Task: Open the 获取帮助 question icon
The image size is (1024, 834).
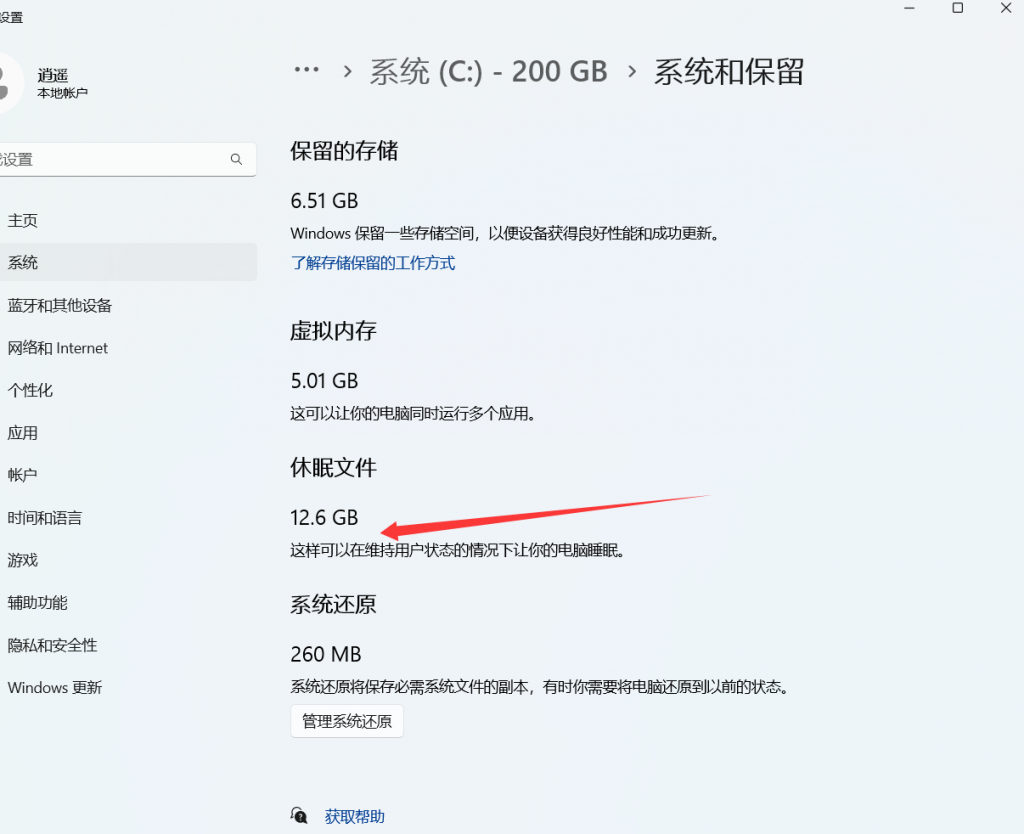Action: click(x=298, y=815)
